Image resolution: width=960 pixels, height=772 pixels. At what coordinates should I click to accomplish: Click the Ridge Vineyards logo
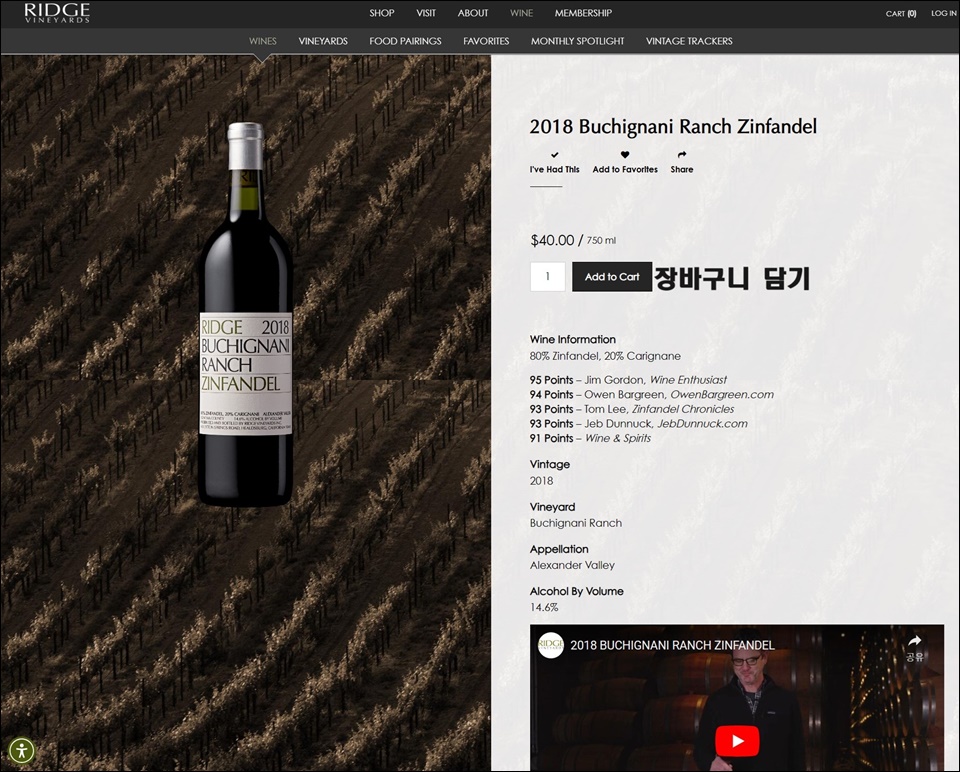[x=57, y=13]
